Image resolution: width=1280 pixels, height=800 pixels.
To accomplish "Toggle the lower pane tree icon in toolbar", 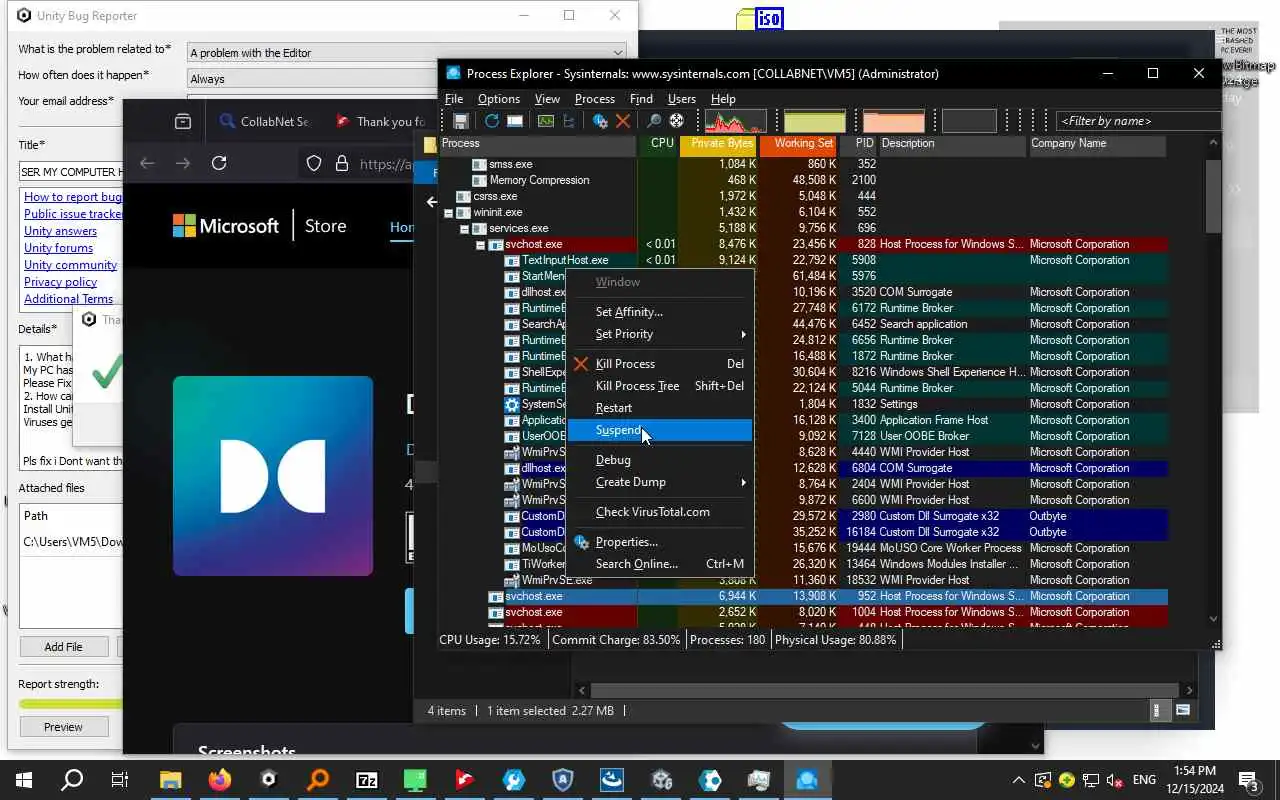I will [x=569, y=121].
